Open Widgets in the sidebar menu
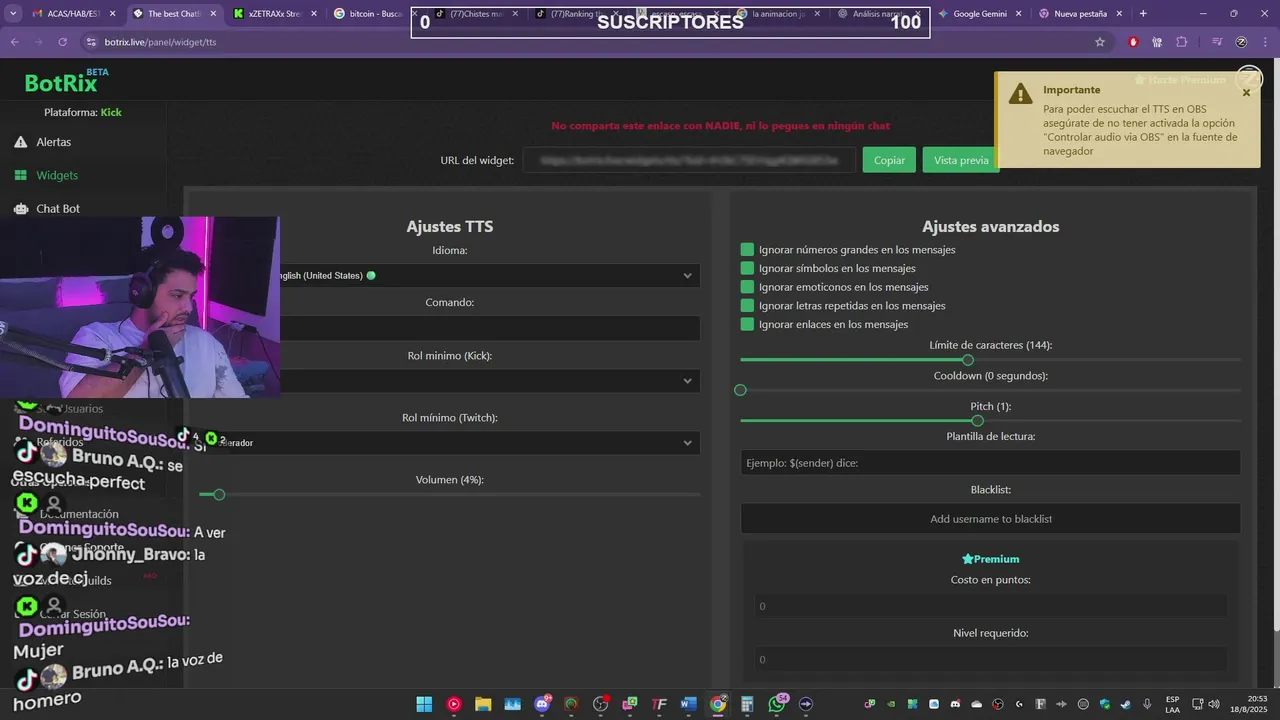Viewport: 1280px width, 720px height. 57,175
